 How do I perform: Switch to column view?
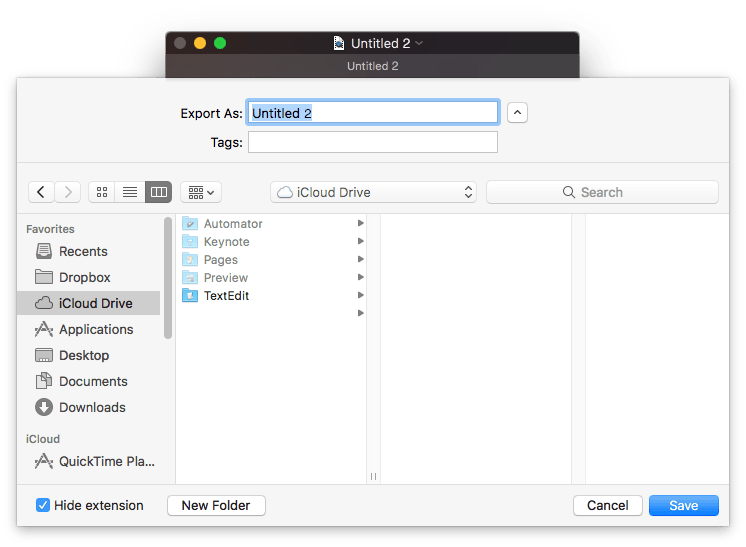[158, 192]
